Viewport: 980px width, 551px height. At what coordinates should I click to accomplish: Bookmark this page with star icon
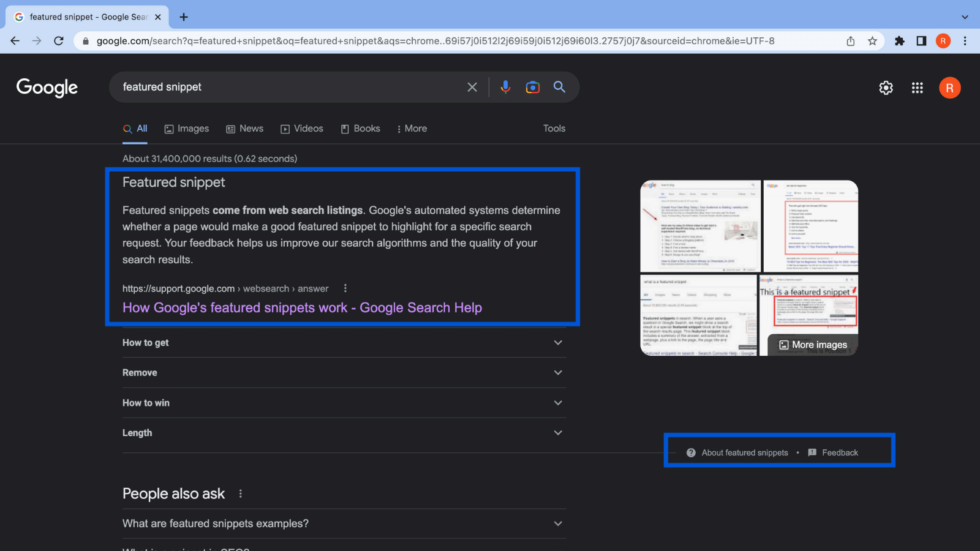[872, 41]
